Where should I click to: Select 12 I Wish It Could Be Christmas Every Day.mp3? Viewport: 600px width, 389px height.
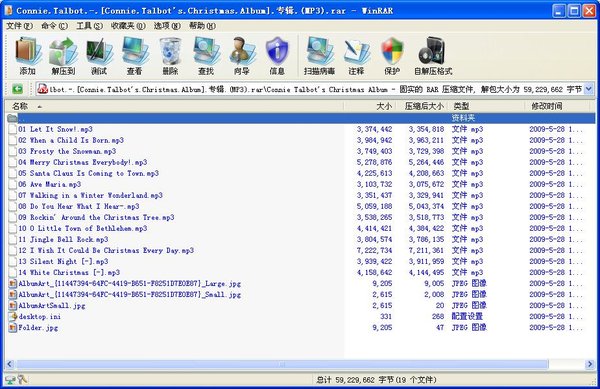click(106, 251)
